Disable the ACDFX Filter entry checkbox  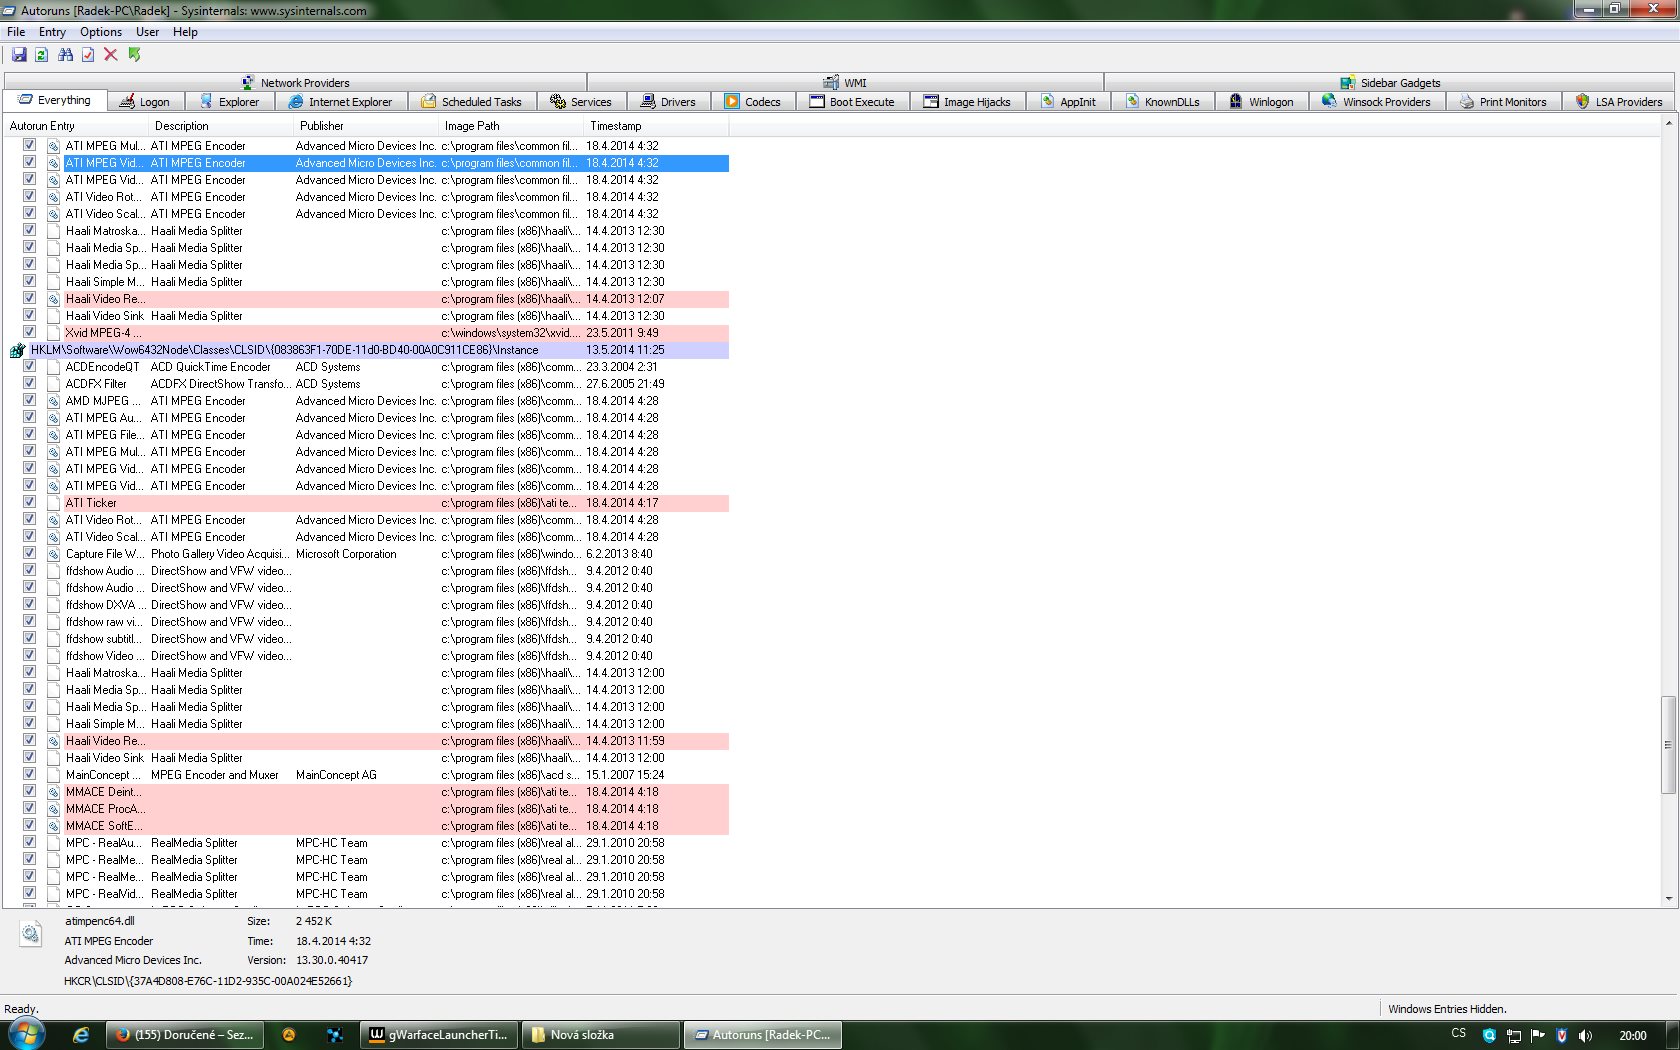[30, 383]
